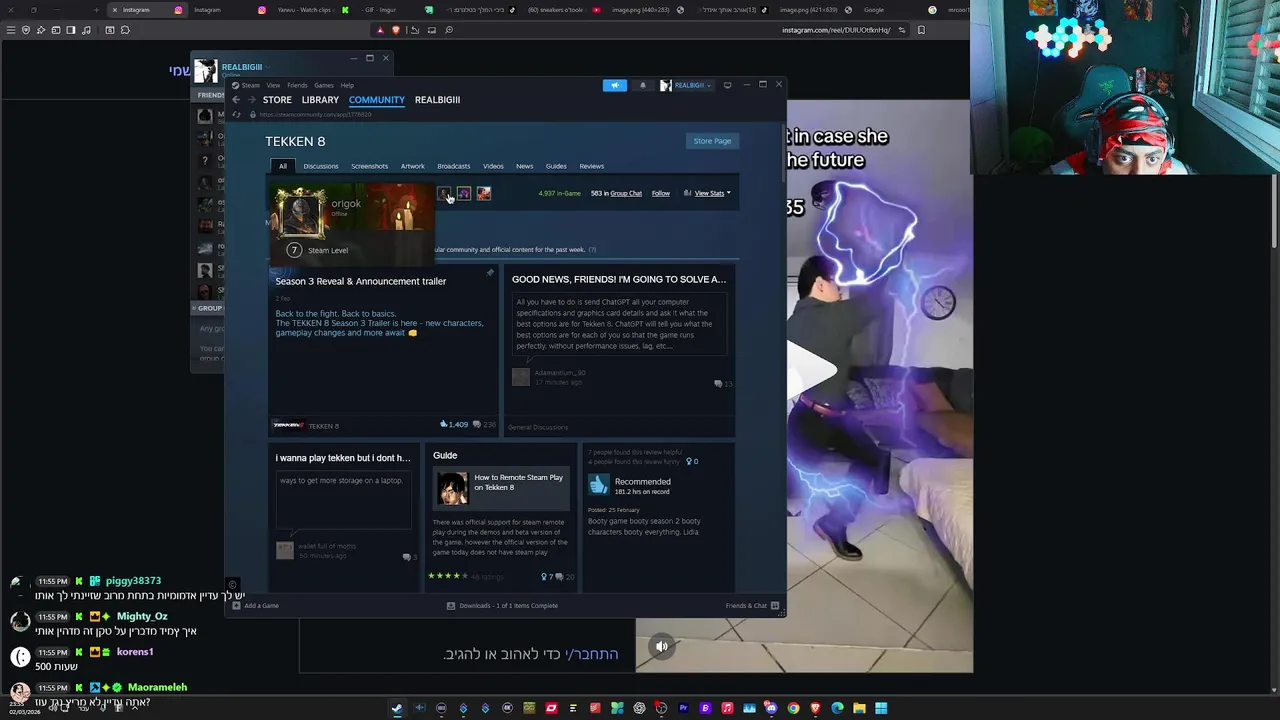Open Google Chrome from the taskbar
The image size is (1280, 720).
793,708
